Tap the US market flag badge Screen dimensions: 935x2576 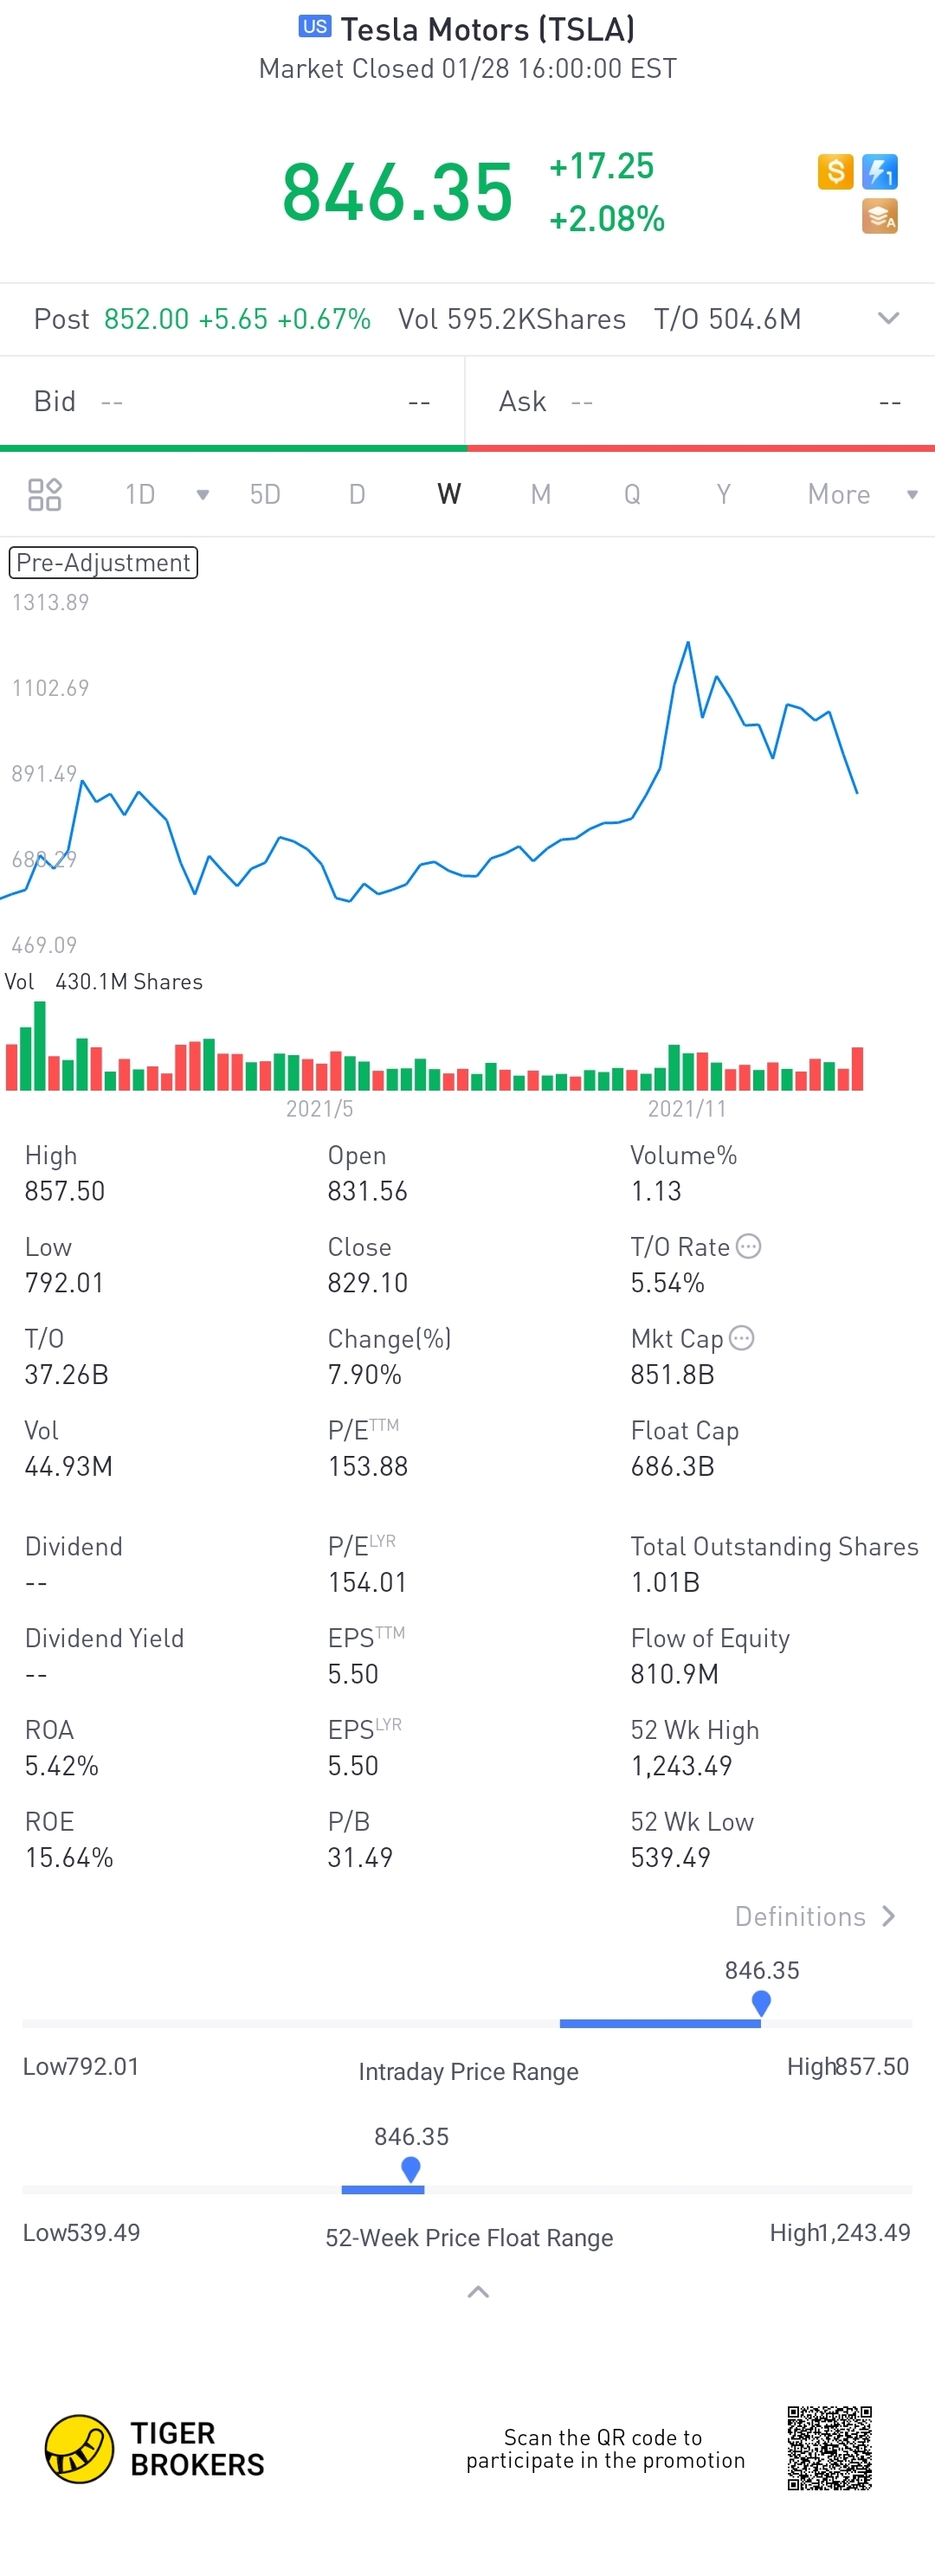coord(315,27)
